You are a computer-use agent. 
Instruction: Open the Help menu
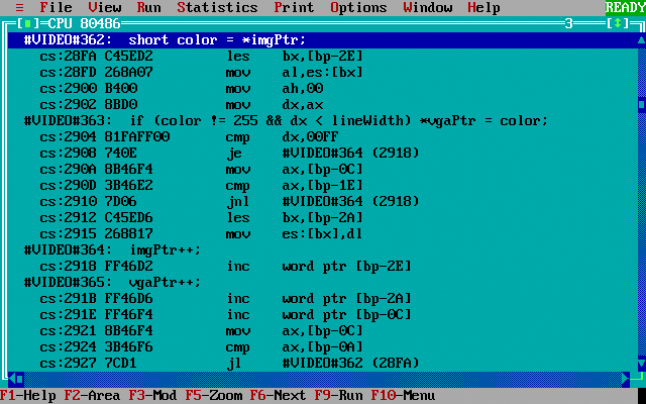coord(484,7)
